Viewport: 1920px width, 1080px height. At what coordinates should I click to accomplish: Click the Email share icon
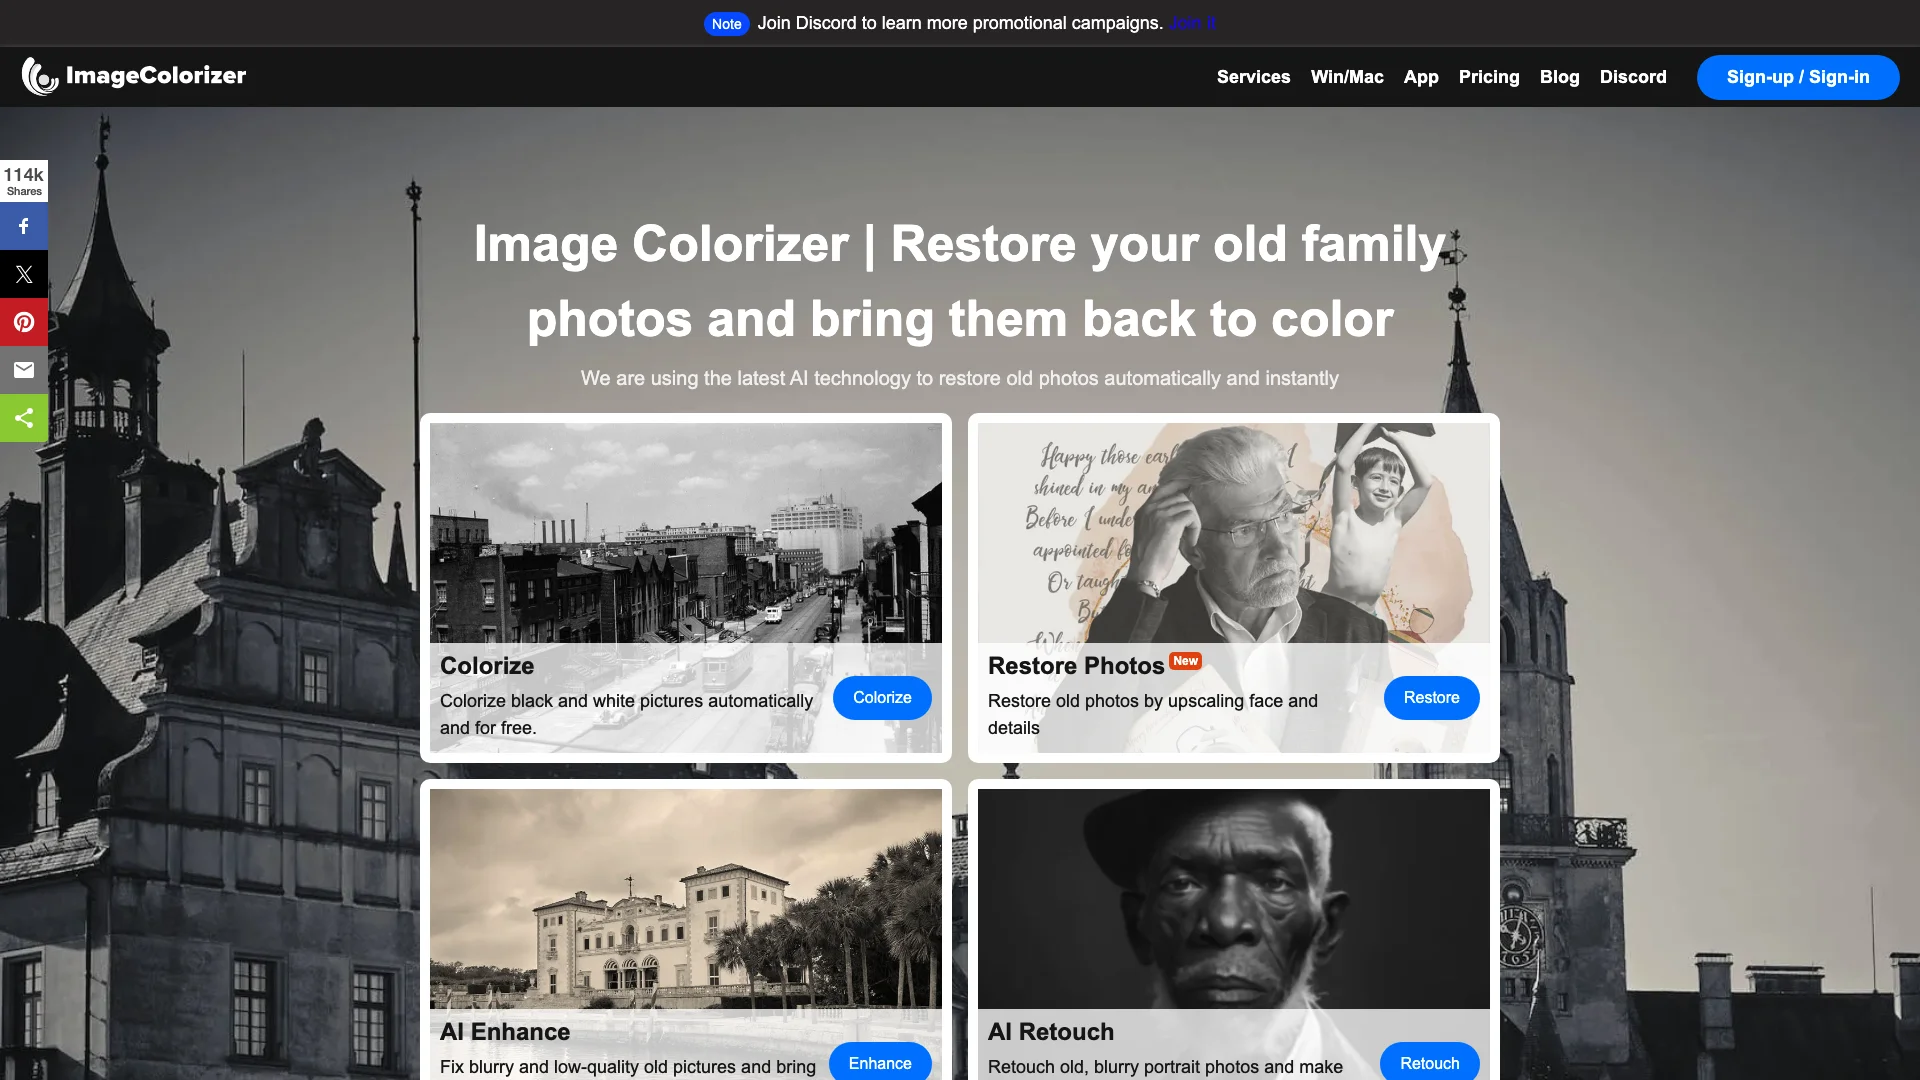click(24, 369)
